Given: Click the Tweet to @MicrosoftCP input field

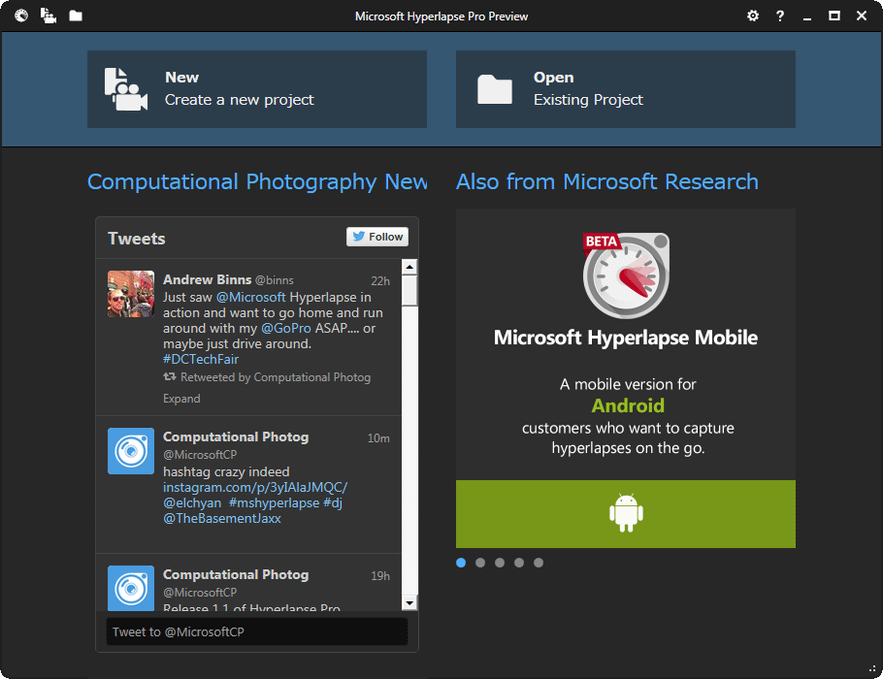Looking at the screenshot, I should point(257,632).
